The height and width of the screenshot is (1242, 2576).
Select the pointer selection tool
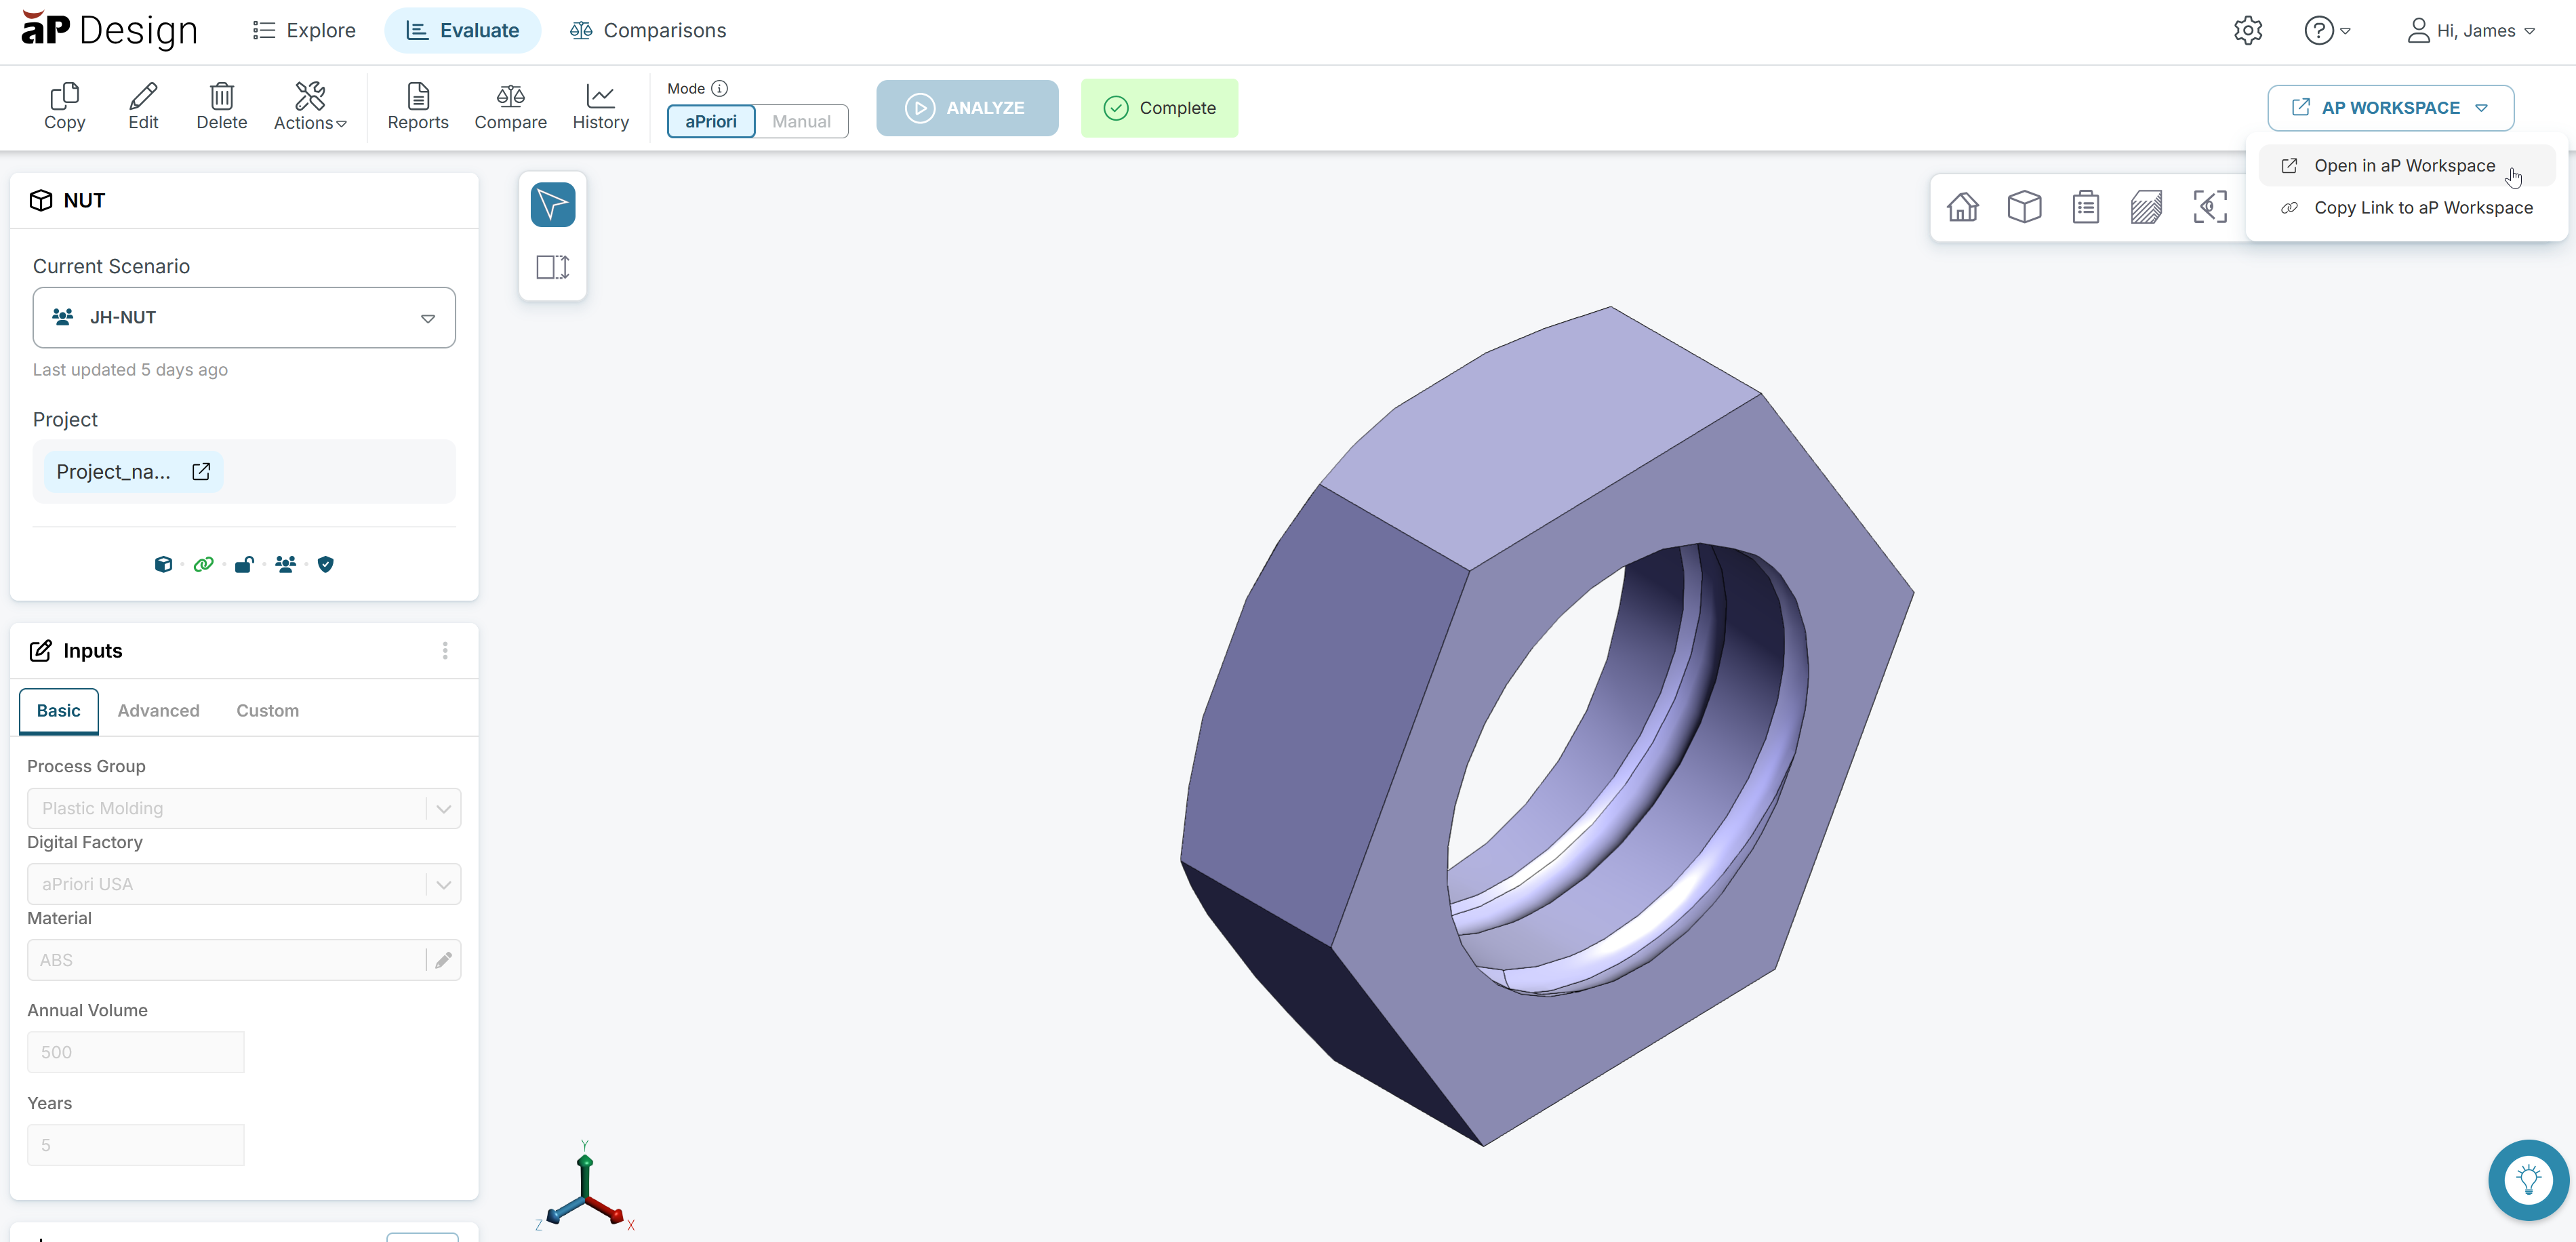[552, 204]
